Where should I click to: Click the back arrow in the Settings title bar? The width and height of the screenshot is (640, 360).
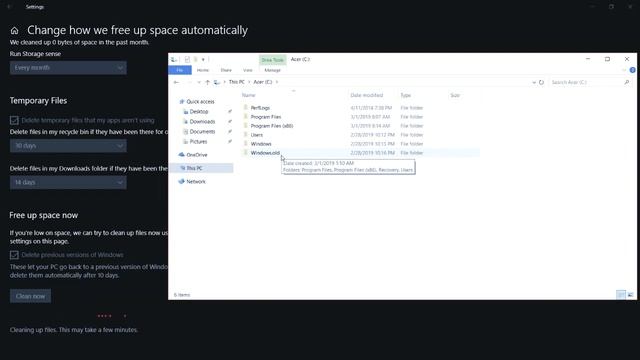tap(9, 7)
